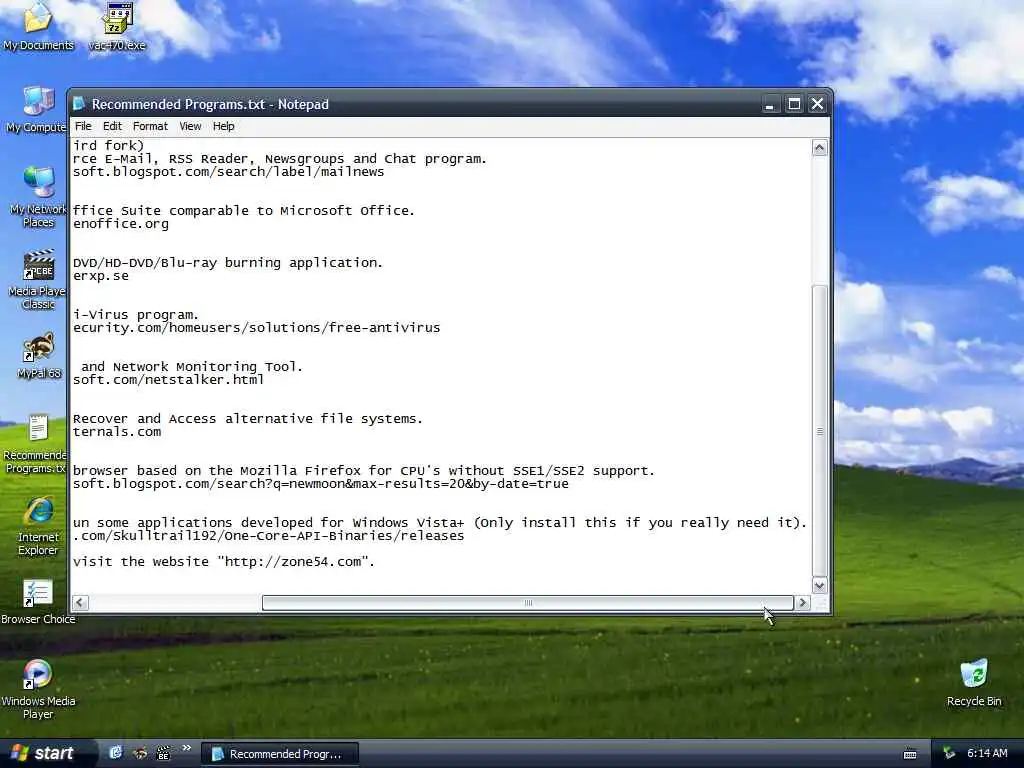Click the Recommended Programs taskbar button

[280, 754]
